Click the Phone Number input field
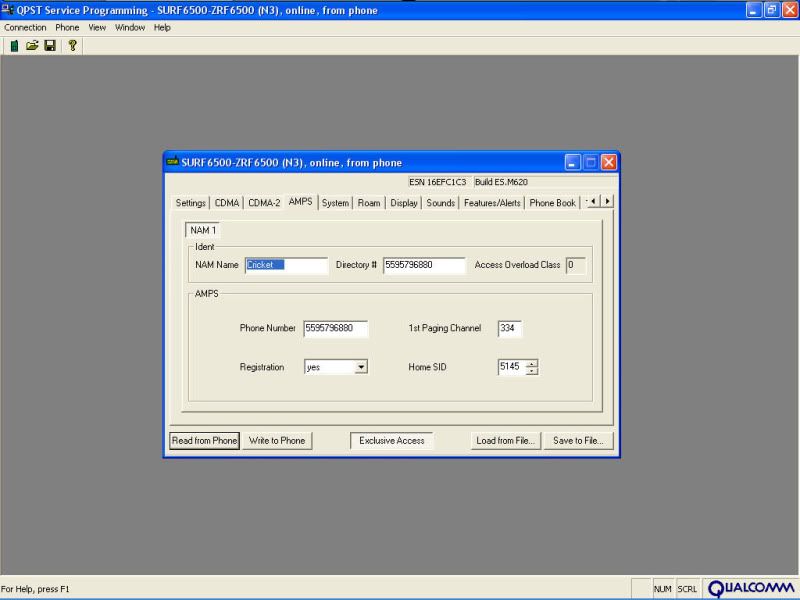Image resolution: width=800 pixels, height=600 pixels. pos(335,328)
